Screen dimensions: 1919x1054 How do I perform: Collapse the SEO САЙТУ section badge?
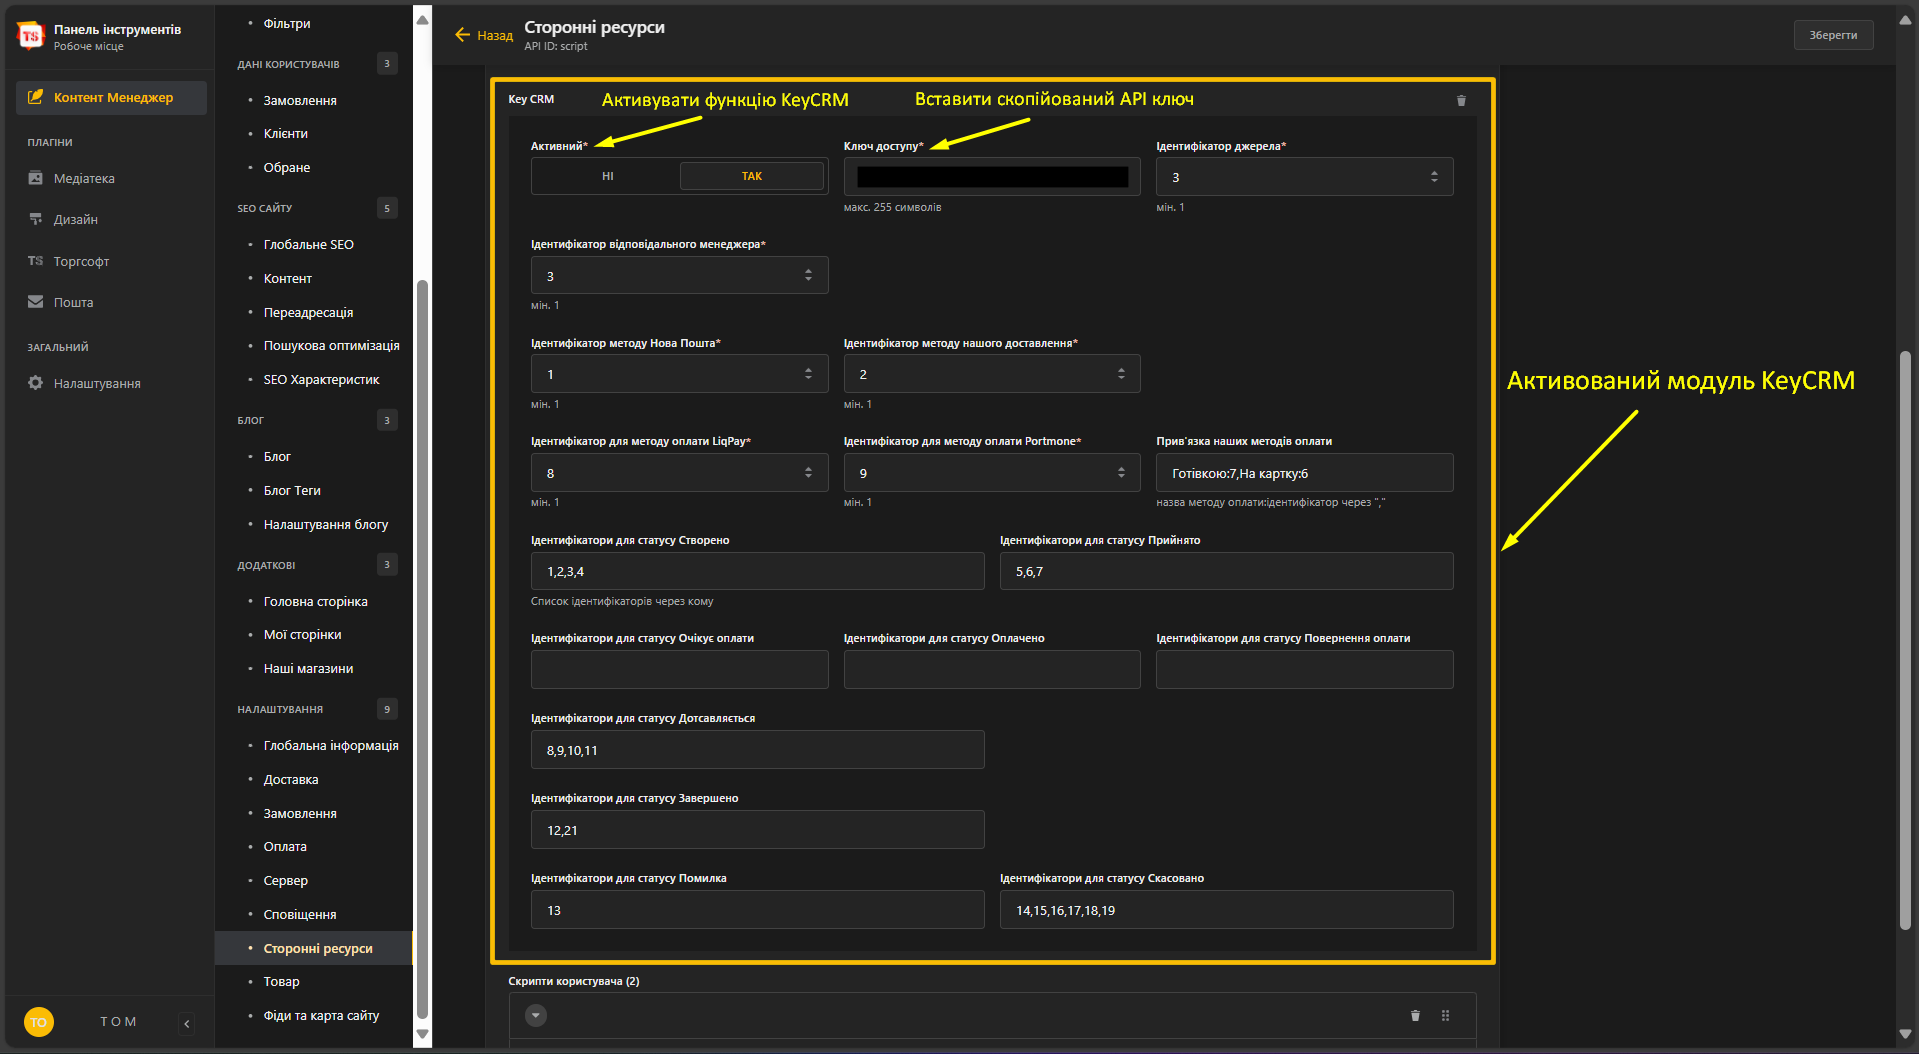[387, 208]
